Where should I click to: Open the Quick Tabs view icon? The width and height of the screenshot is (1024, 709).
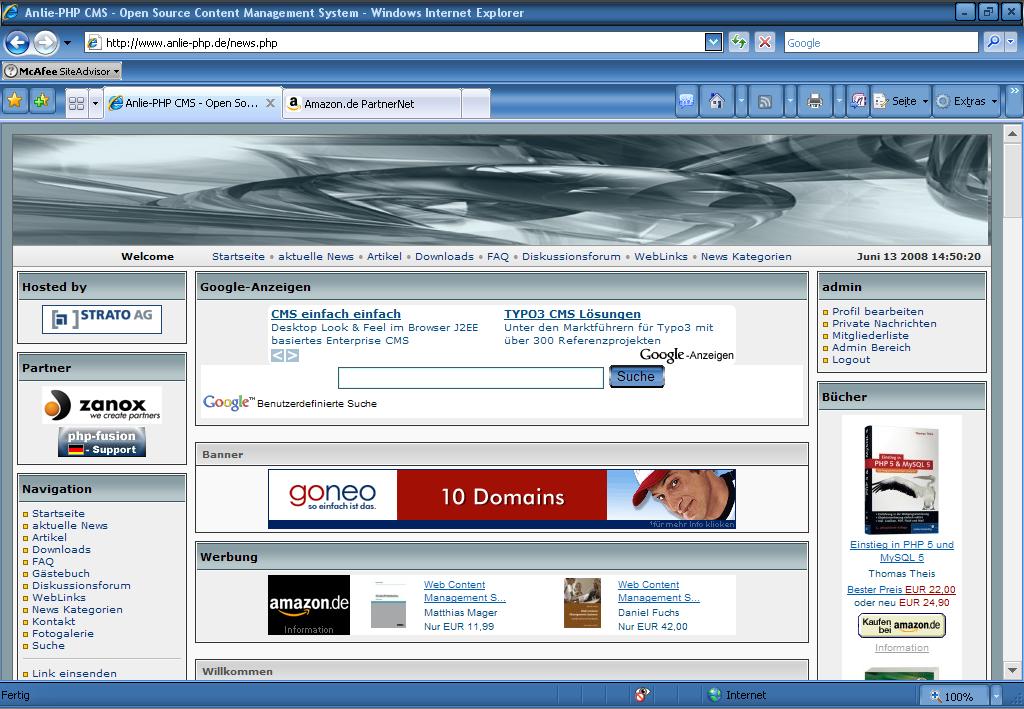pos(76,103)
